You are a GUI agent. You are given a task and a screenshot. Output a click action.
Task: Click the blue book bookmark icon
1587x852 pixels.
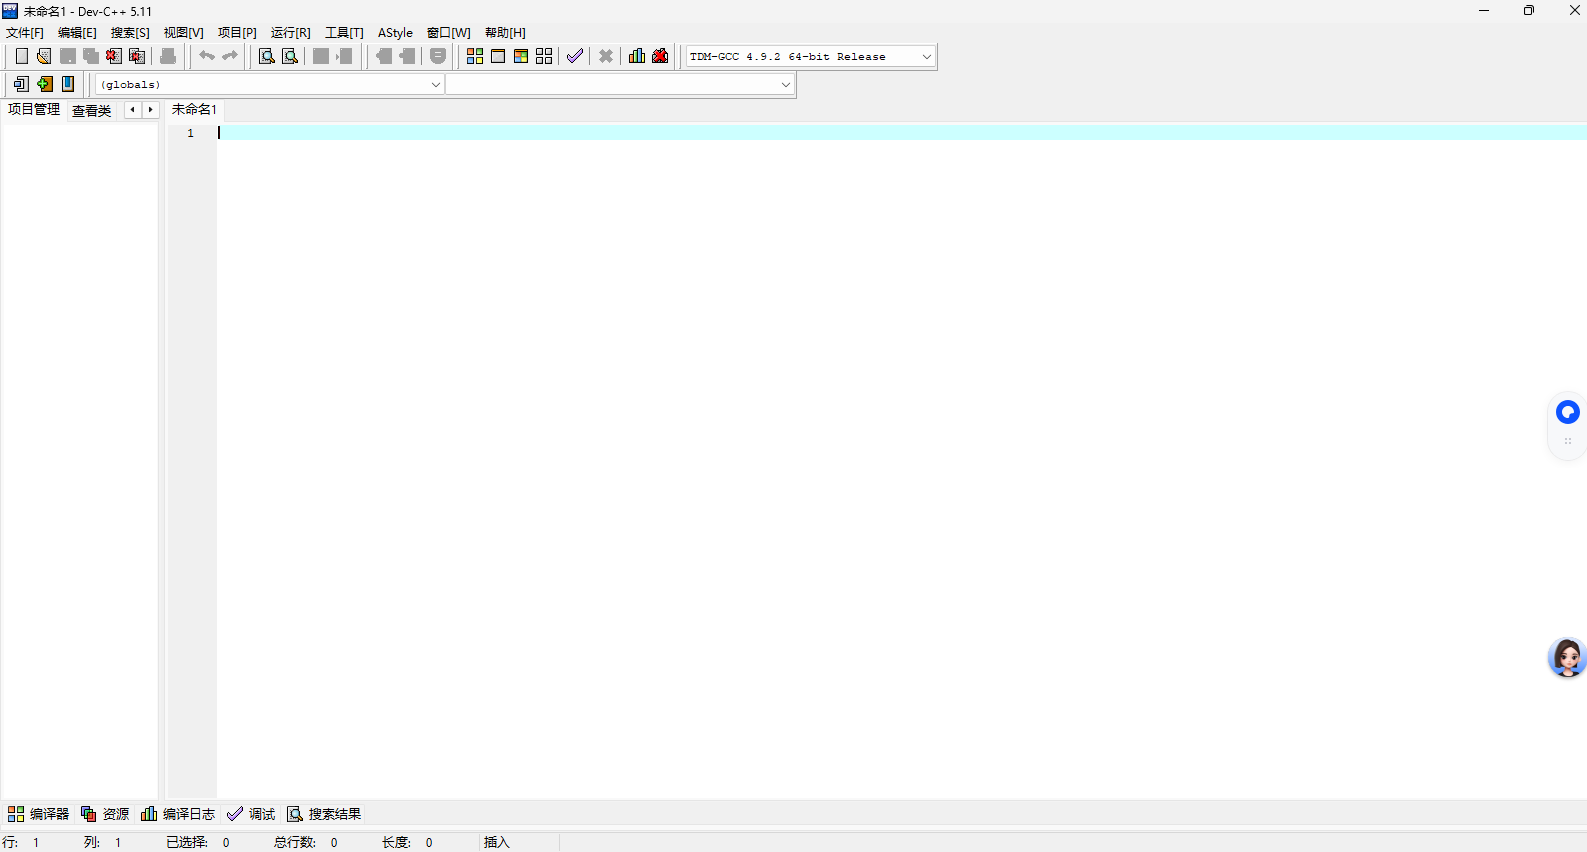pyautogui.click(x=68, y=84)
